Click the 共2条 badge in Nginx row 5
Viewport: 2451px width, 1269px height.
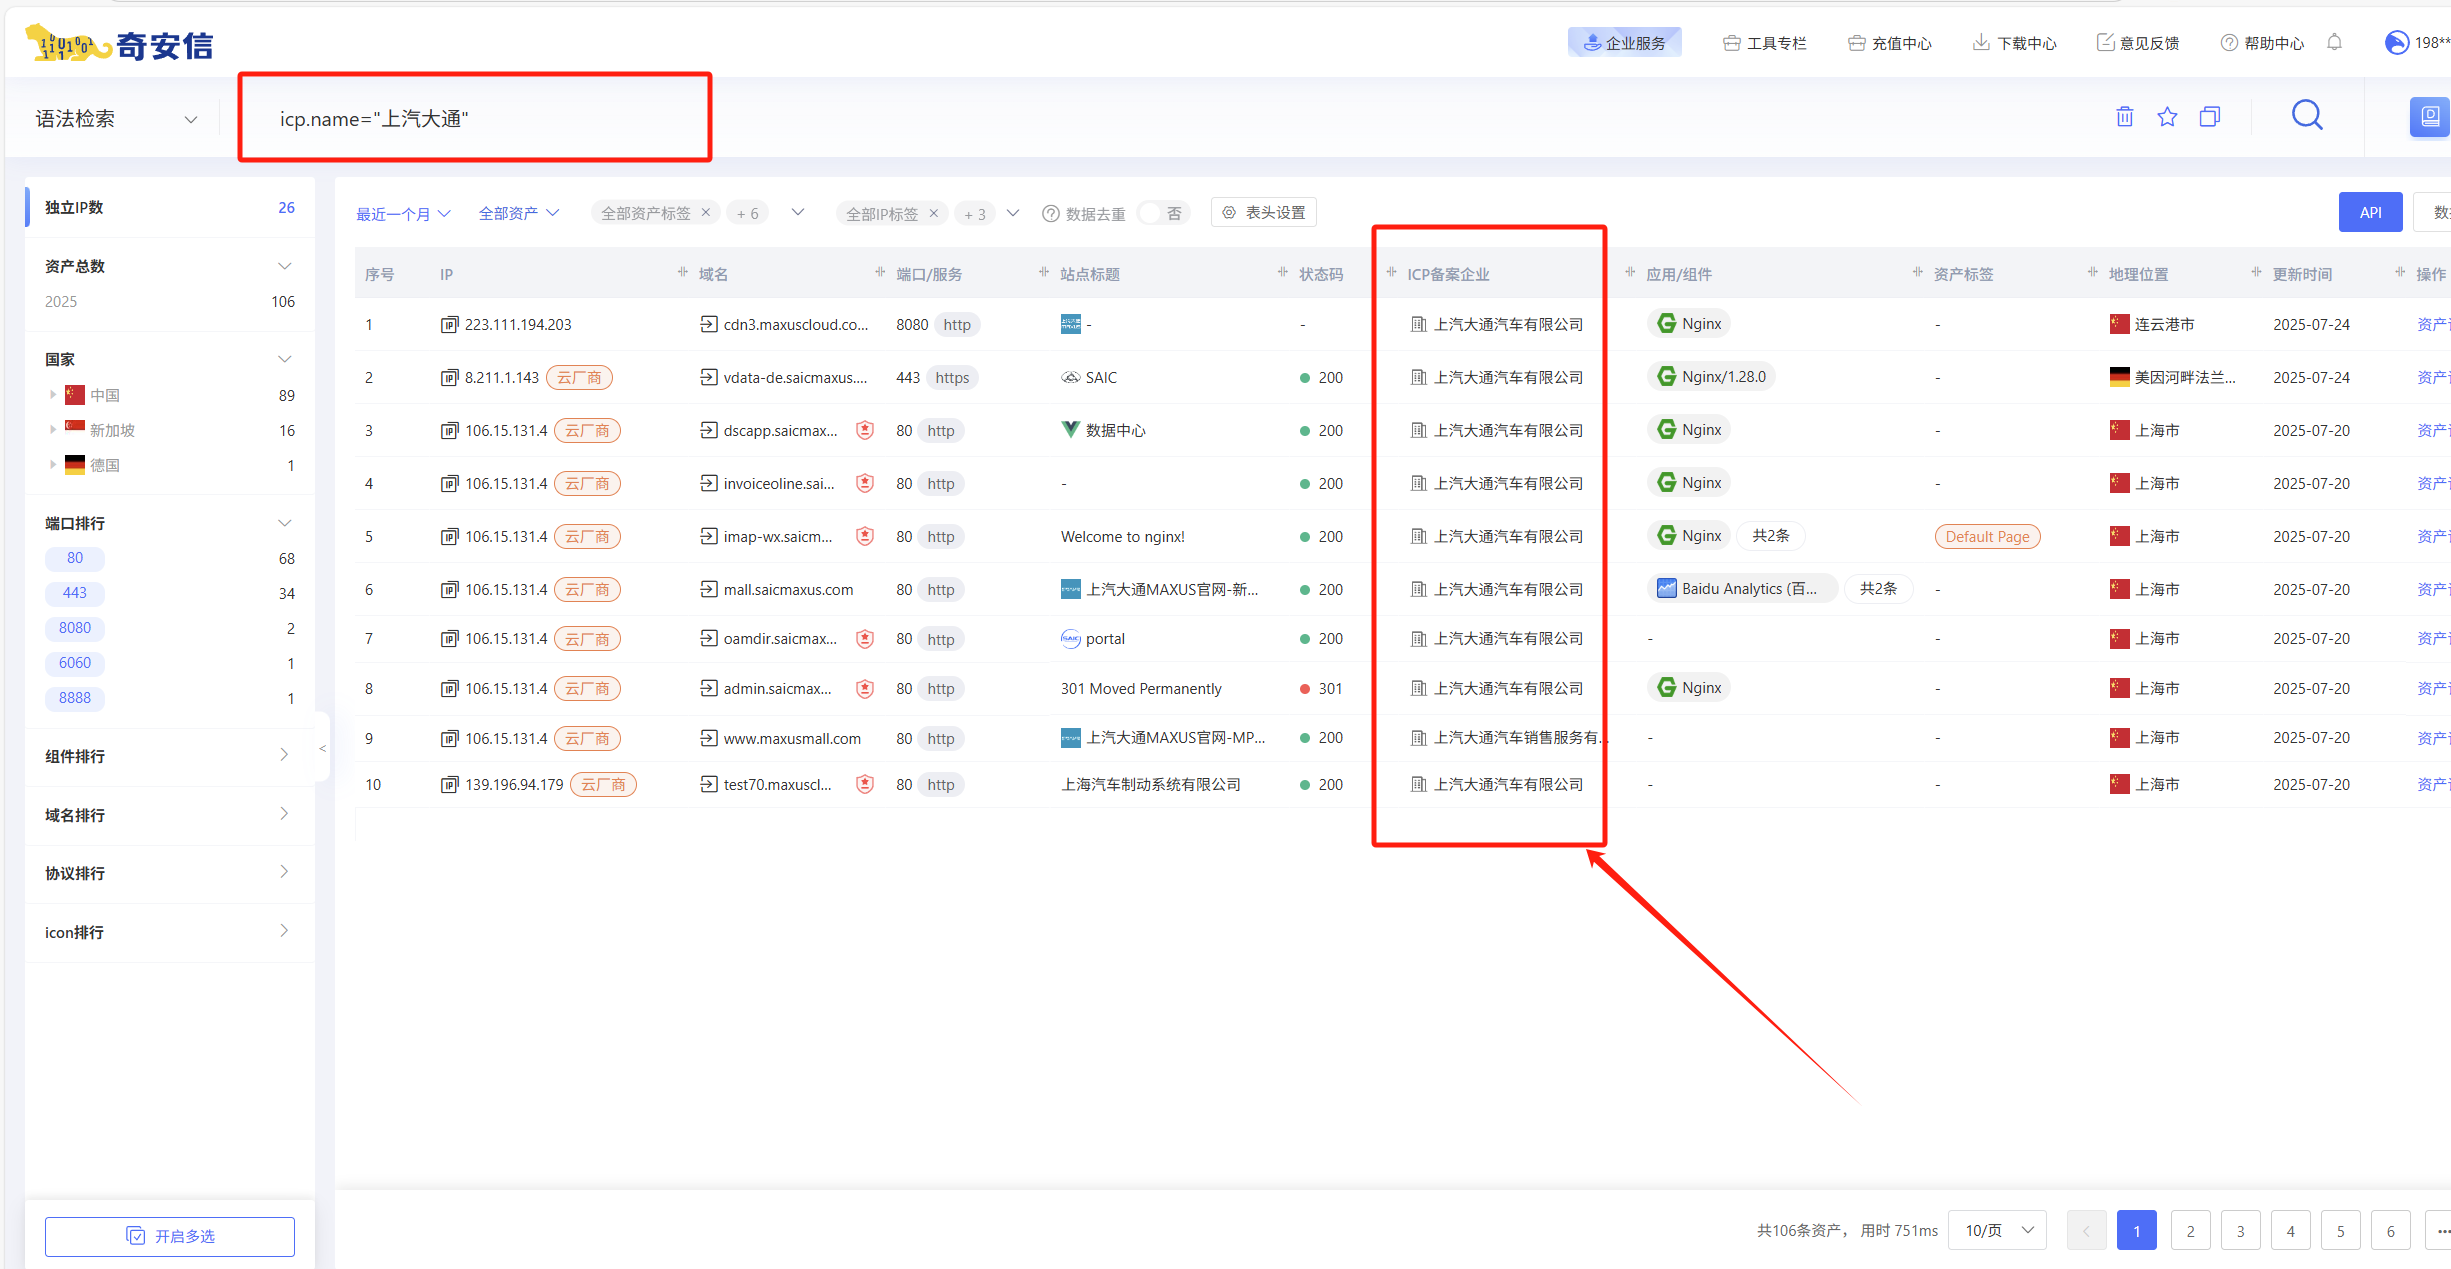tap(1771, 536)
